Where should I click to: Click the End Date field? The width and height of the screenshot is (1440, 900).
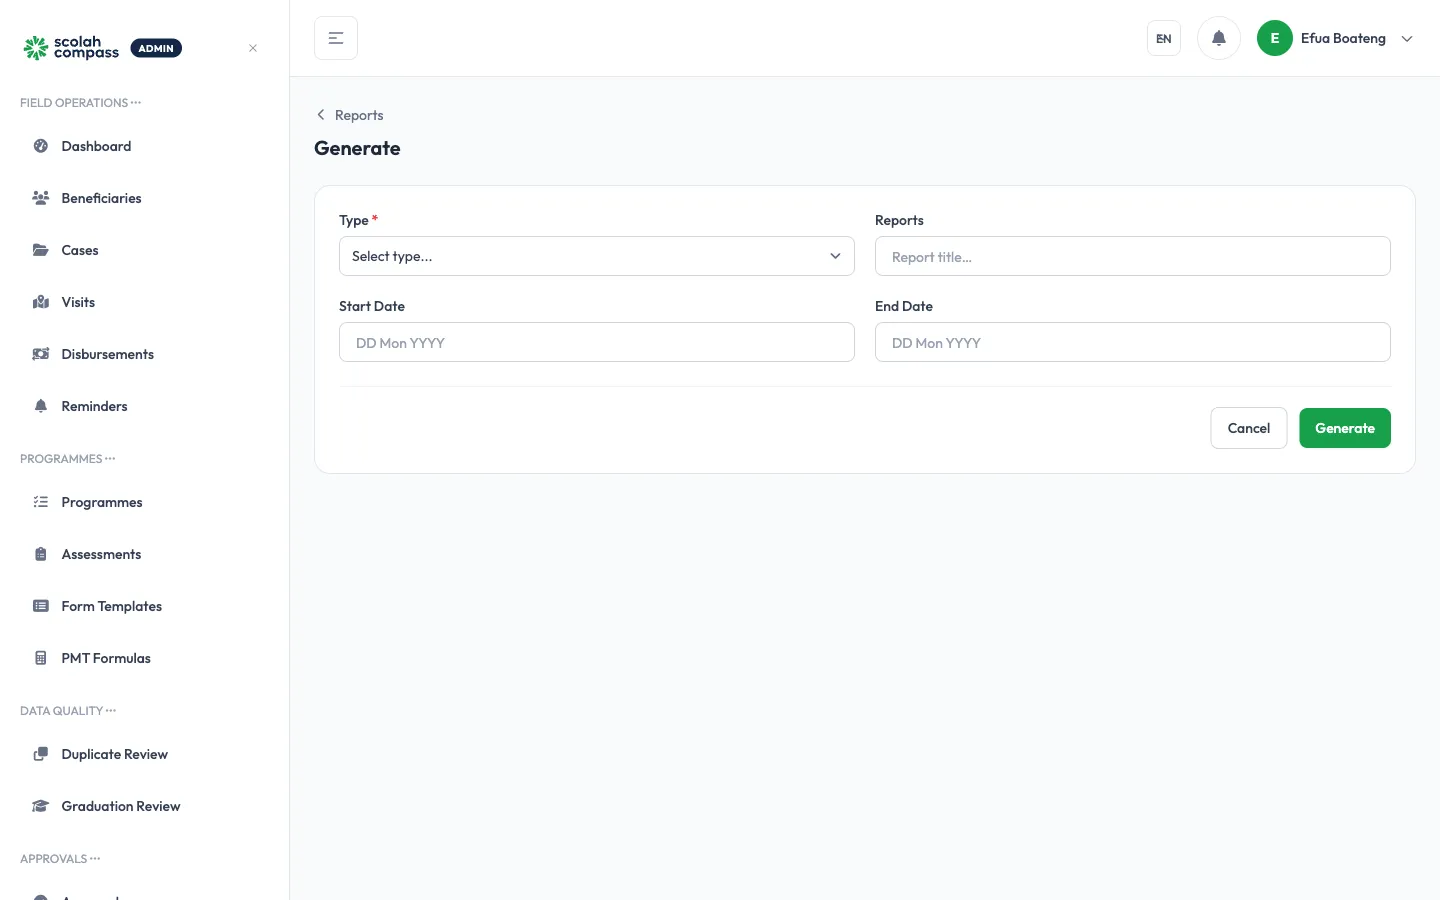(1133, 342)
